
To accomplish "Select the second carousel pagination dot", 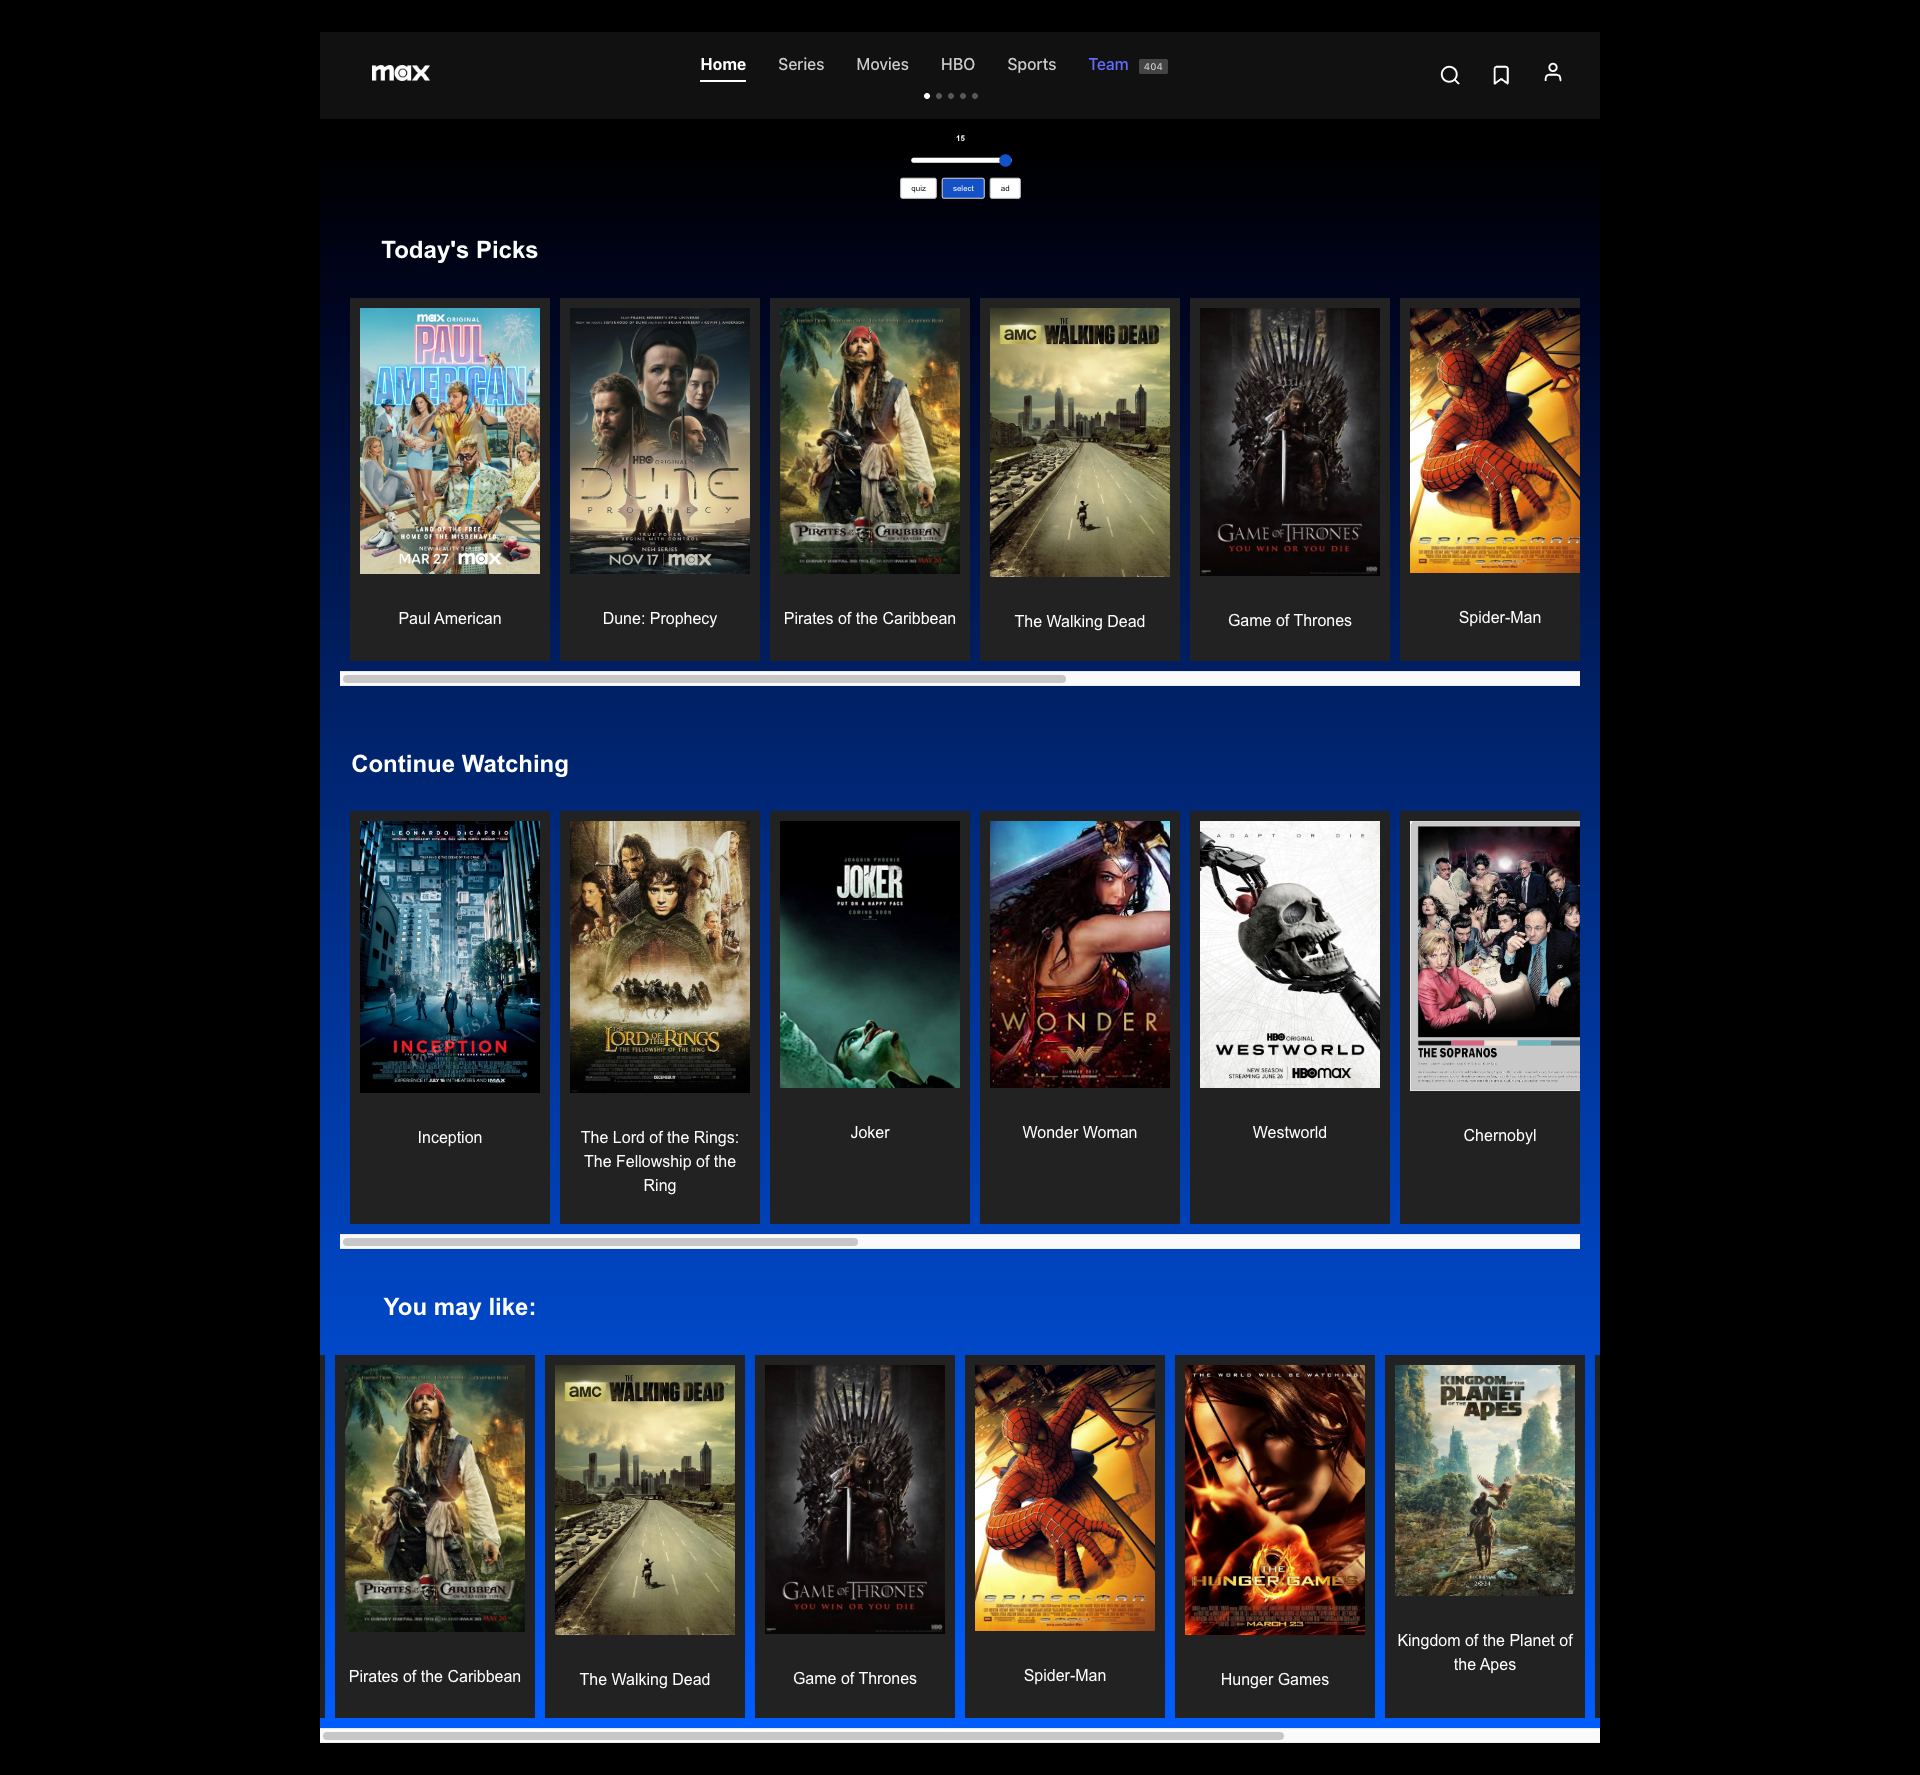I will tap(939, 96).
